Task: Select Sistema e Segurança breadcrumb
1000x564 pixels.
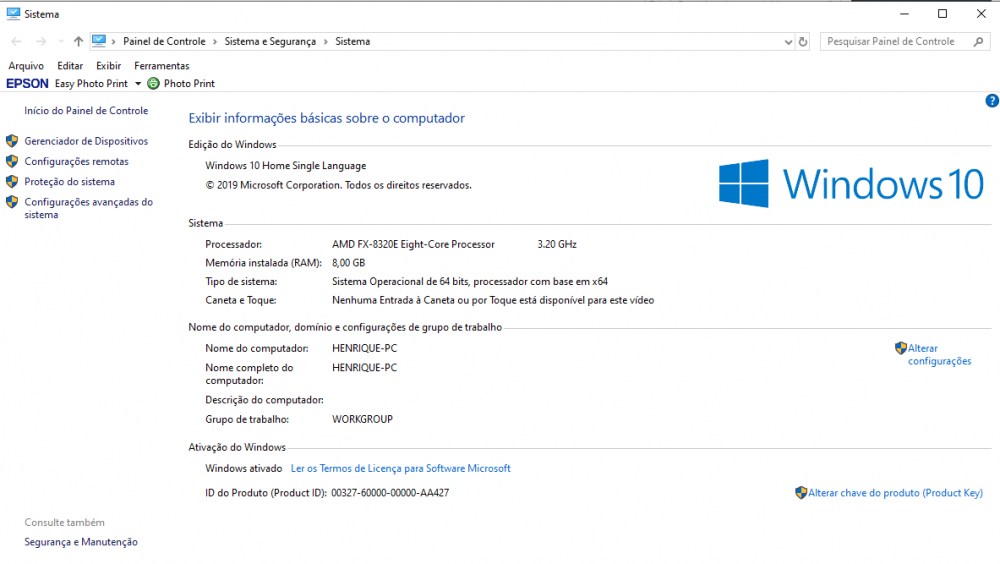Action: (x=270, y=42)
